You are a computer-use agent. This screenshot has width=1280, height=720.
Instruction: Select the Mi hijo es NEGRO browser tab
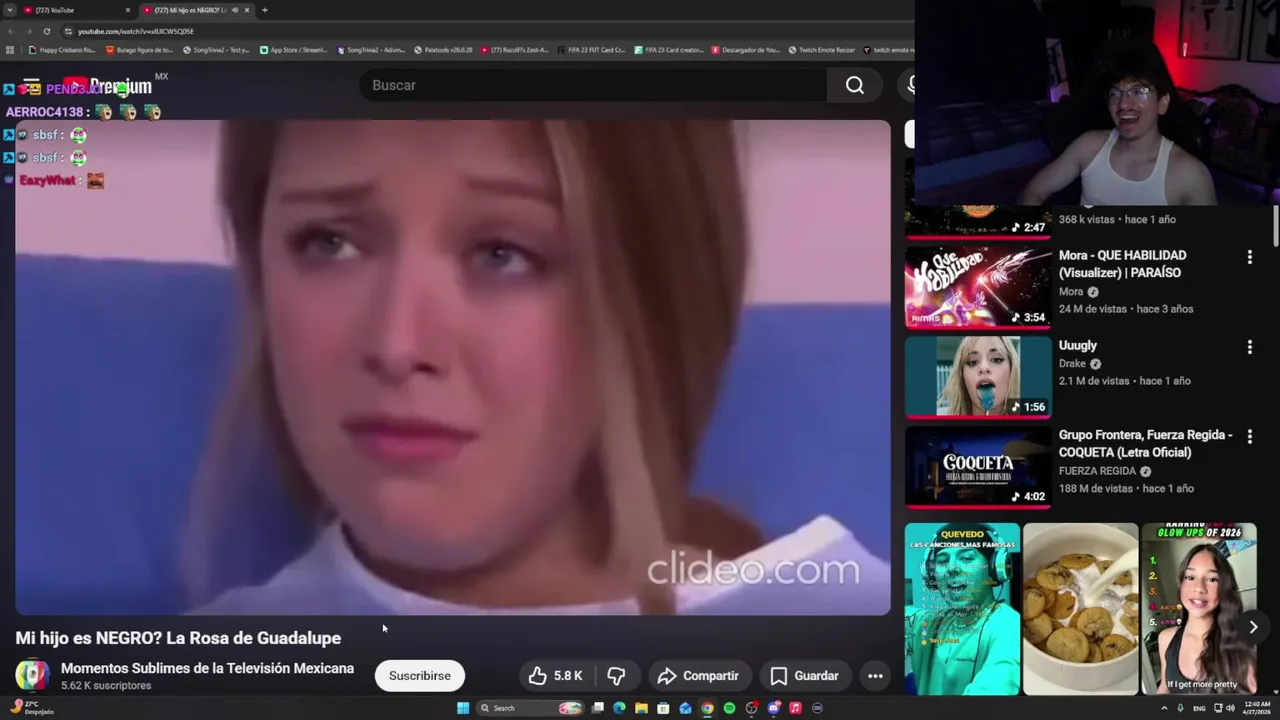pyautogui.click(x=194, y=10)
